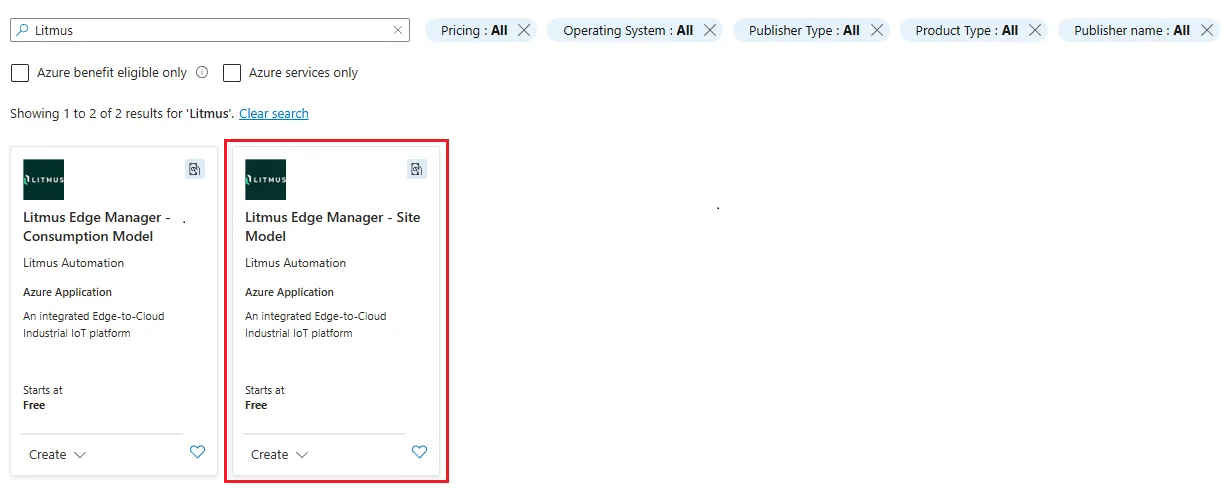Tick the Azure services only checkbox
Screen dimensions: 1228x488
(x=232, y=73)
